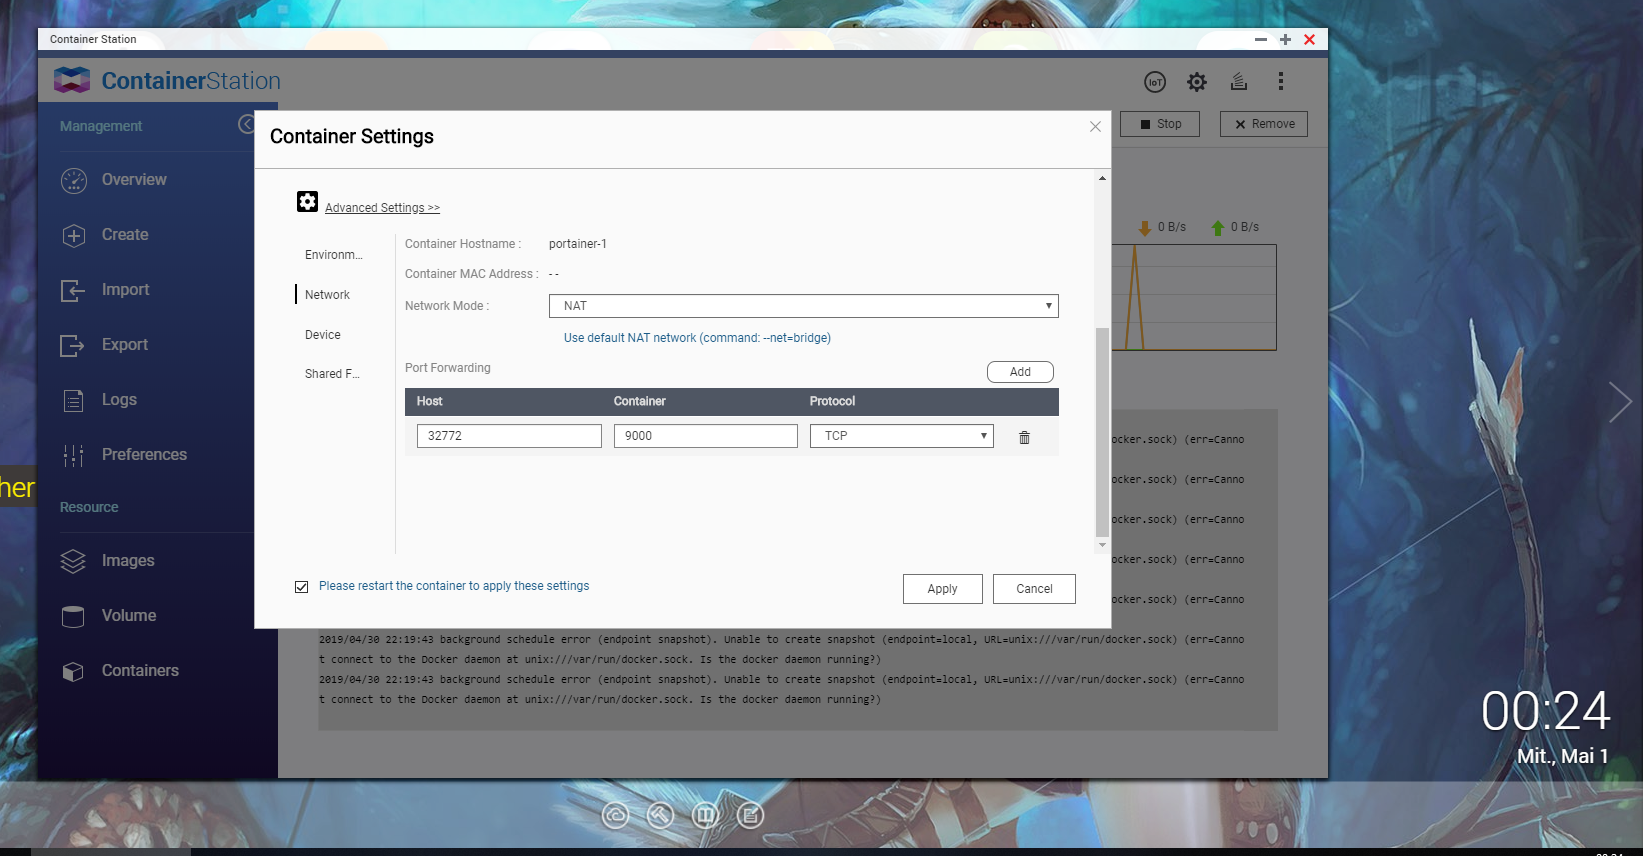Viewport: 1643px width, 856px height.
Task: Click the dialog vertical scrollbar thumb
Action: coord(1102,432)
